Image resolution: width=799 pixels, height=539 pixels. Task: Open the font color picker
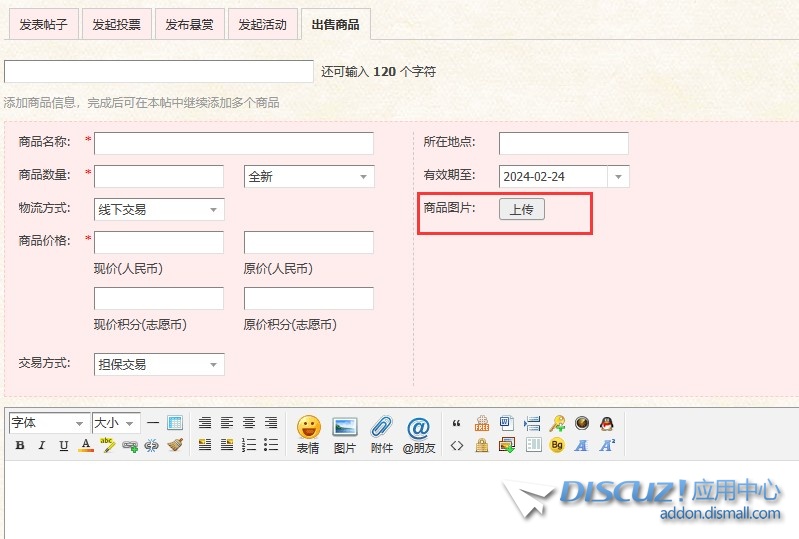[86, 445]
